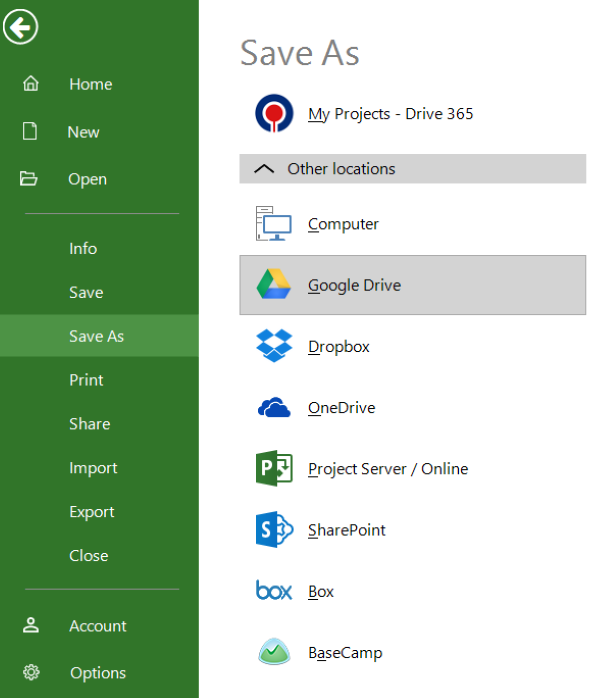Choose the OneDrive label
610x698 pixels.
coord(342,408)
